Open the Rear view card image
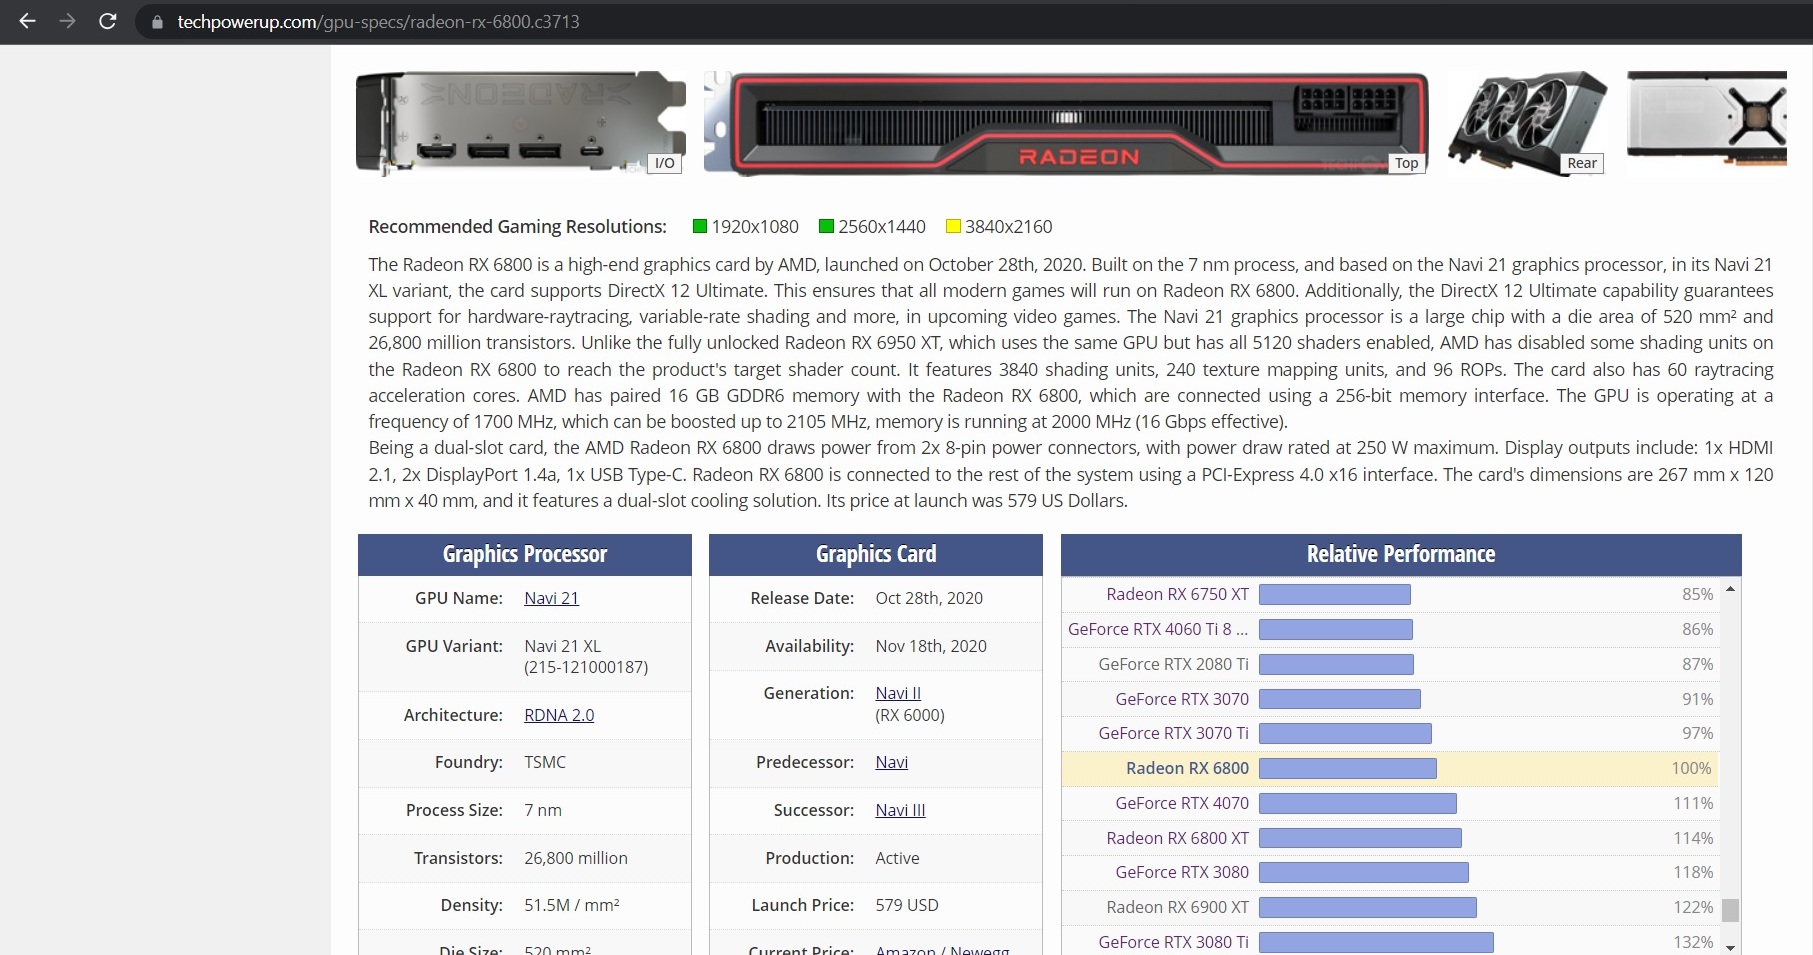1813x955 pixels. click(x=1527, y=123)
